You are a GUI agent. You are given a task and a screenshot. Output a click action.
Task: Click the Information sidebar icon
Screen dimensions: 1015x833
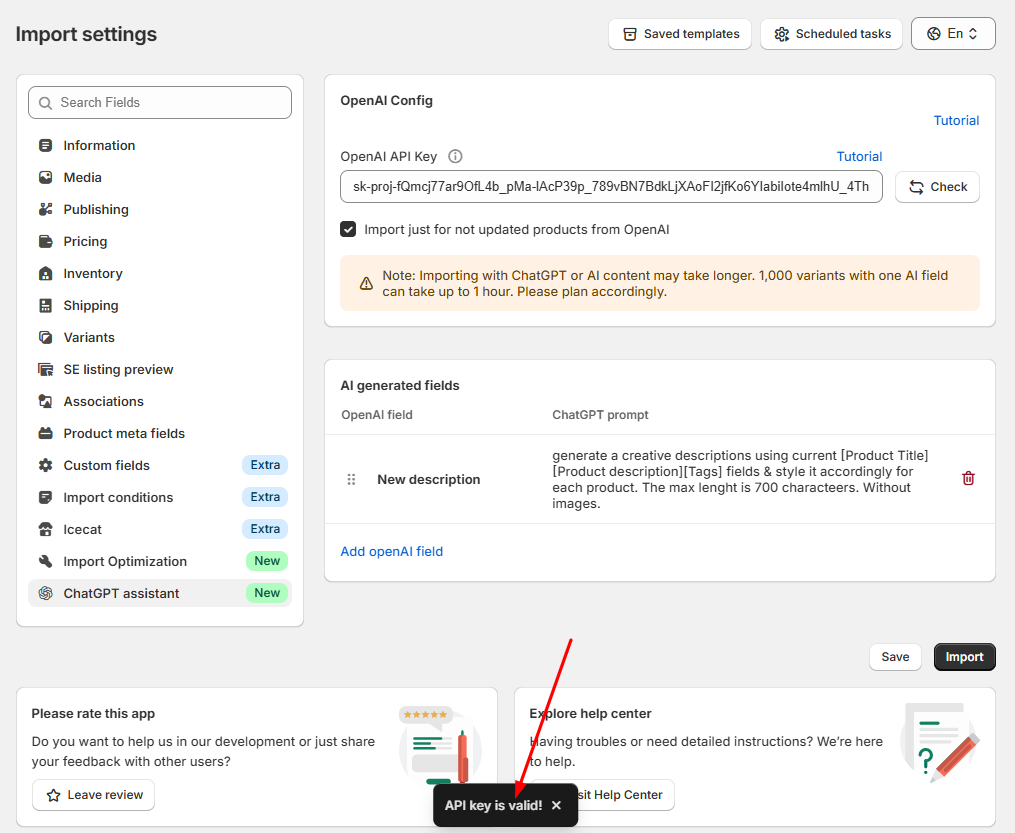click(45, 146)
